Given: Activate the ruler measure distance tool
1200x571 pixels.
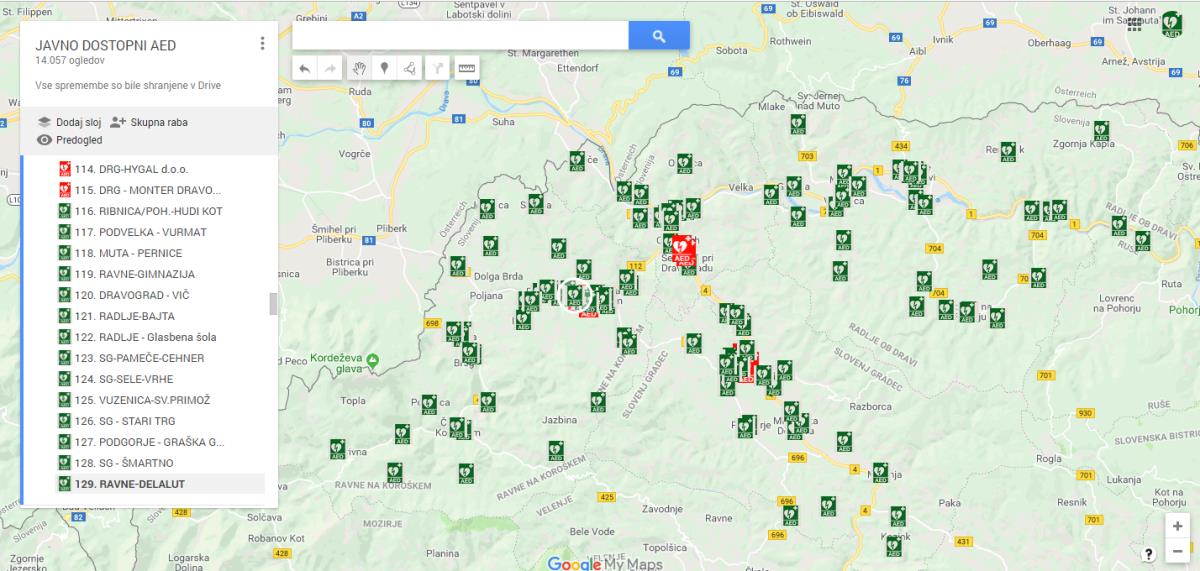Looking at the screenshot, I should click(467, 68).
